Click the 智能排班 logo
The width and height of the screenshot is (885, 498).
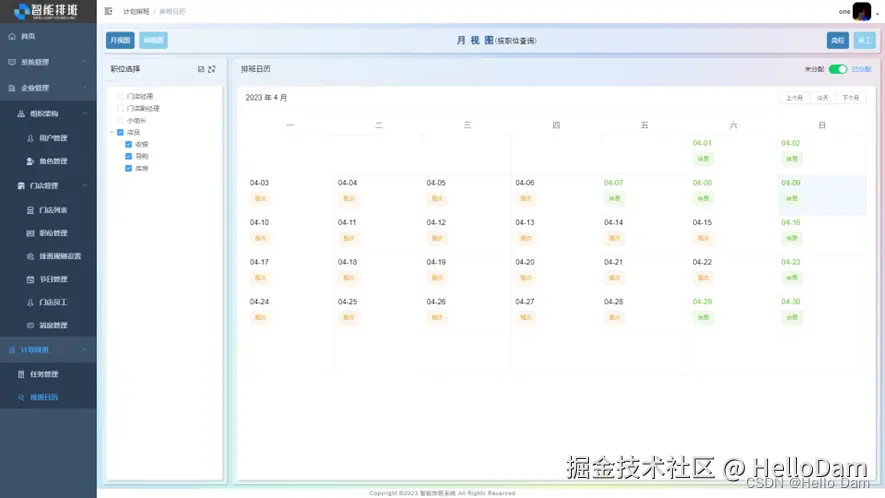pyautogui.click(x=46, y=11)
